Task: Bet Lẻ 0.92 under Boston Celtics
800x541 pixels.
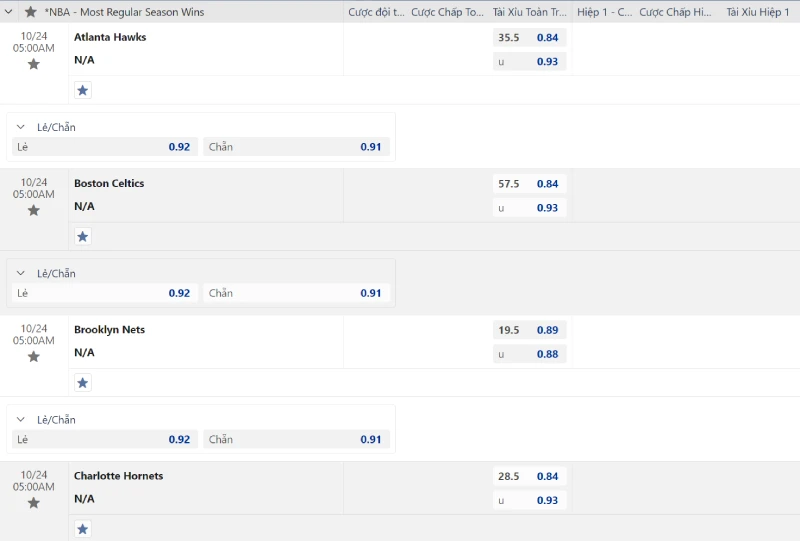Action: tap(105, 293)
